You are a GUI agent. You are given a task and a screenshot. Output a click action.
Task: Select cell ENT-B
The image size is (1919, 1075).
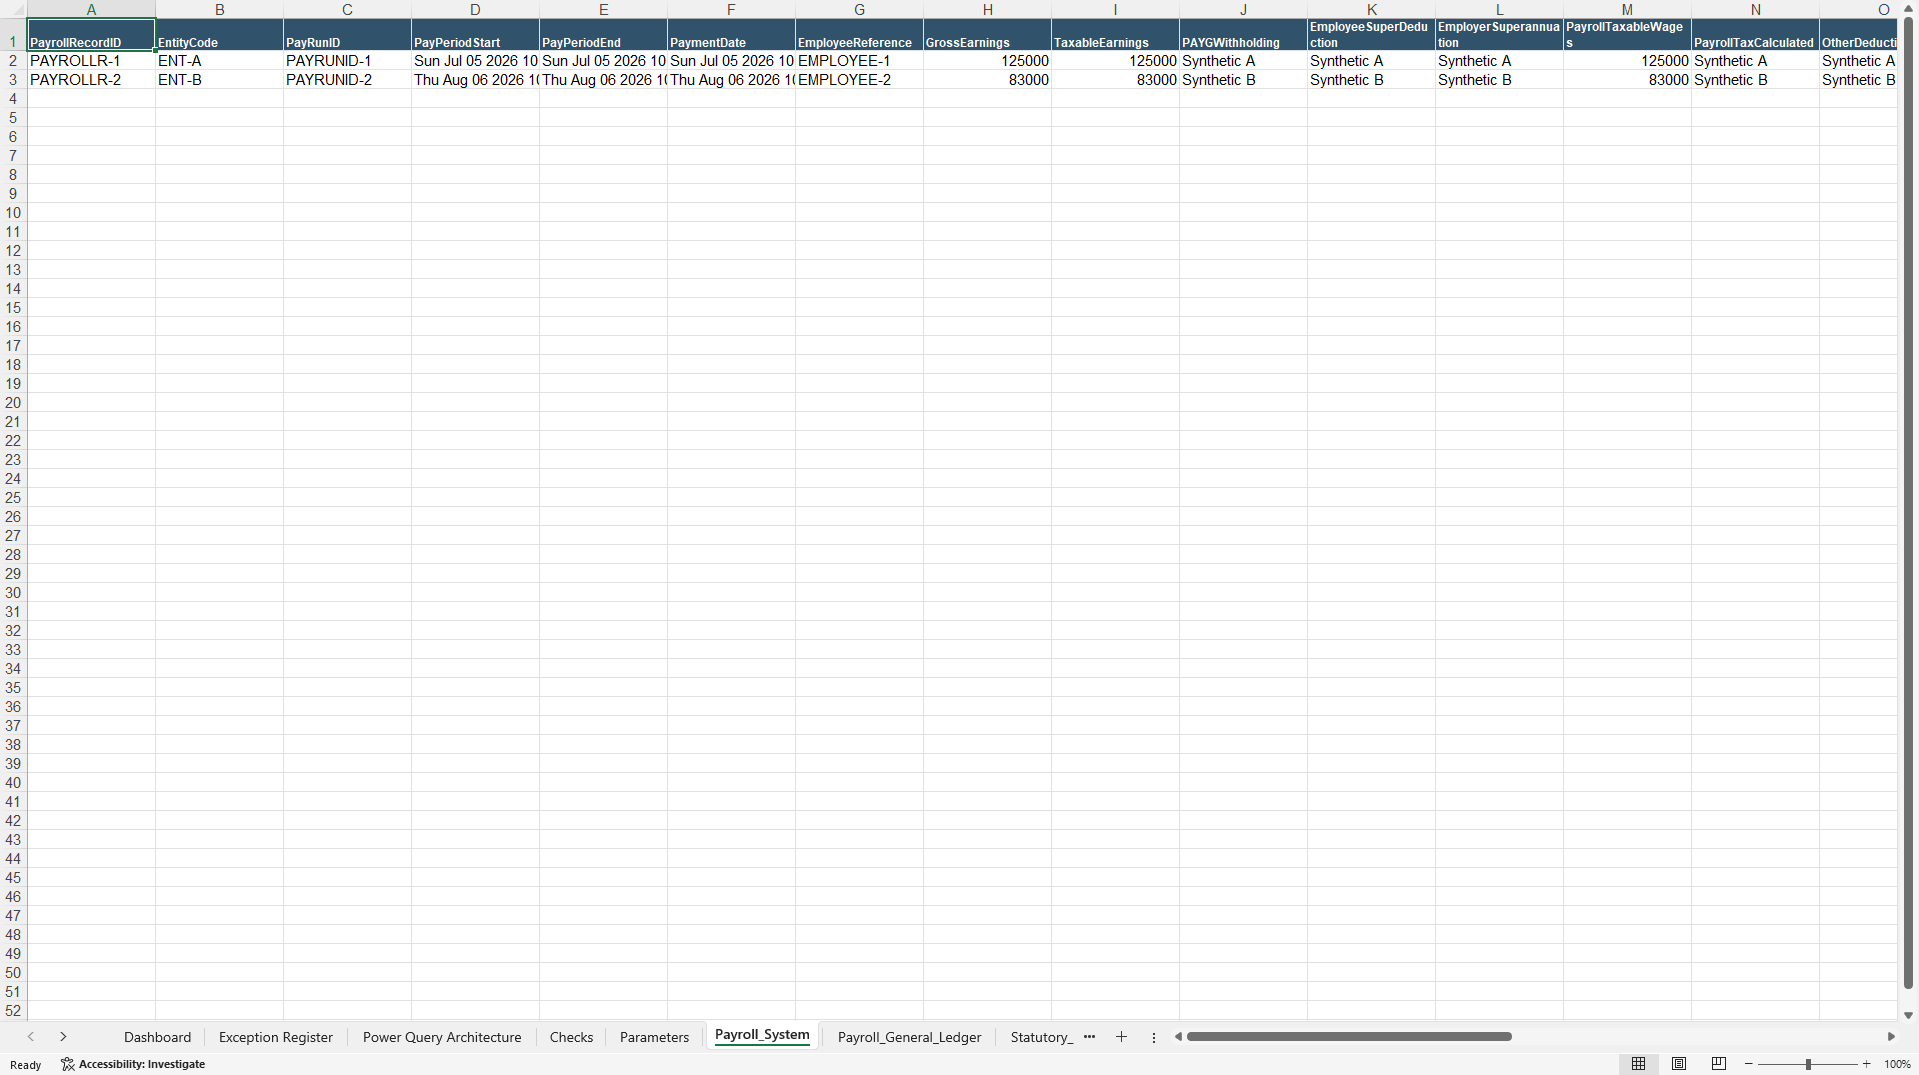(219, 80)
